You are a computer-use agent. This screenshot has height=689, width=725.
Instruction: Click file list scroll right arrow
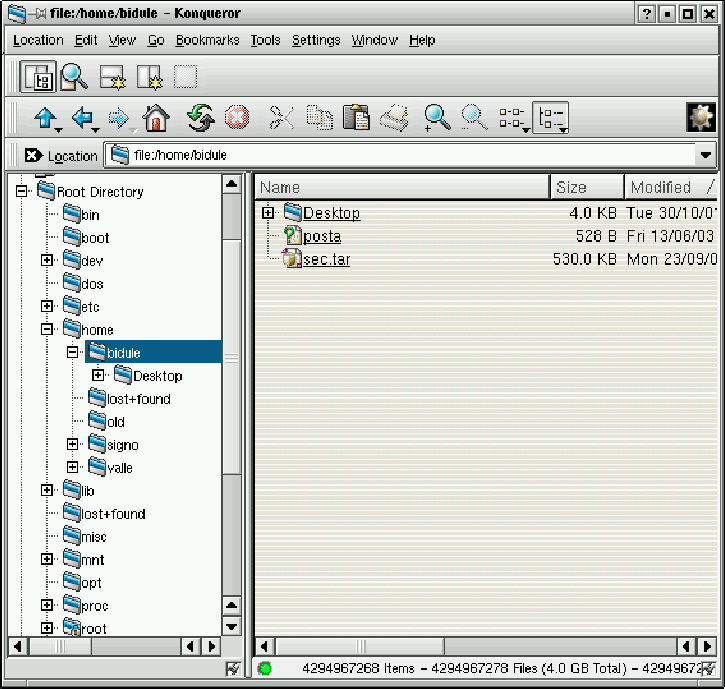pos(707,646)
